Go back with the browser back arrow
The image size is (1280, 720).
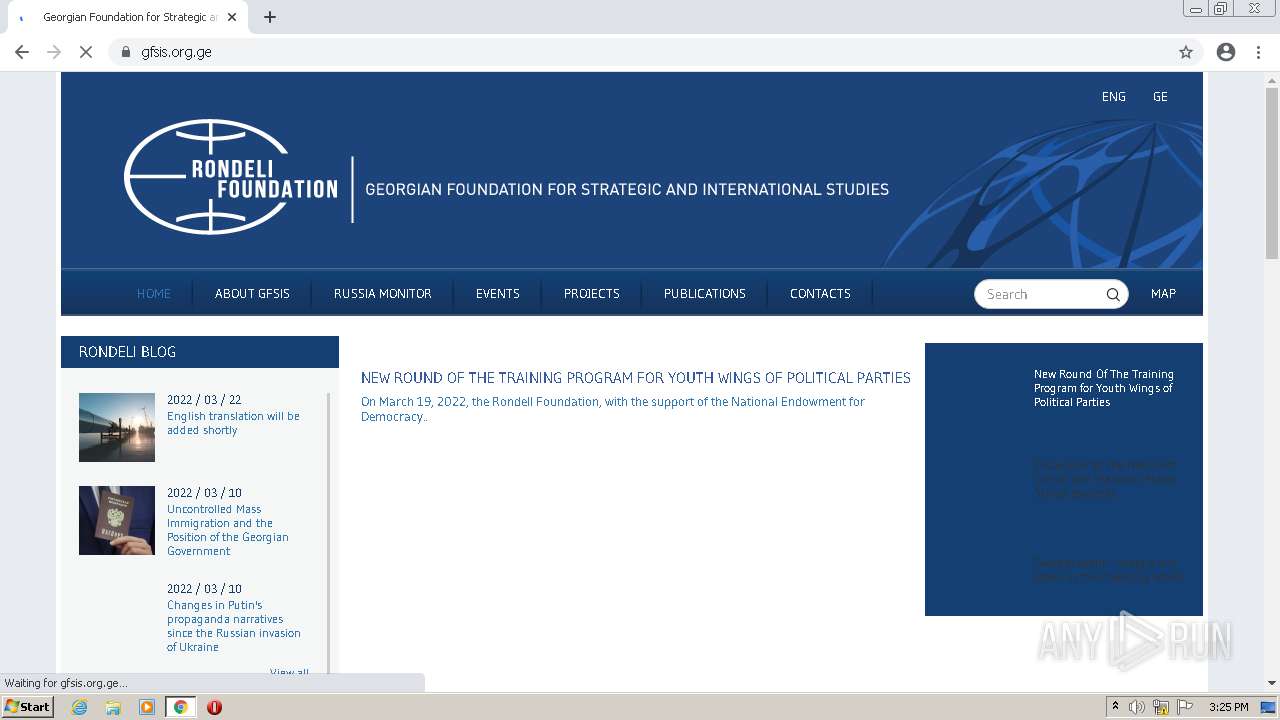click(22, 52)
